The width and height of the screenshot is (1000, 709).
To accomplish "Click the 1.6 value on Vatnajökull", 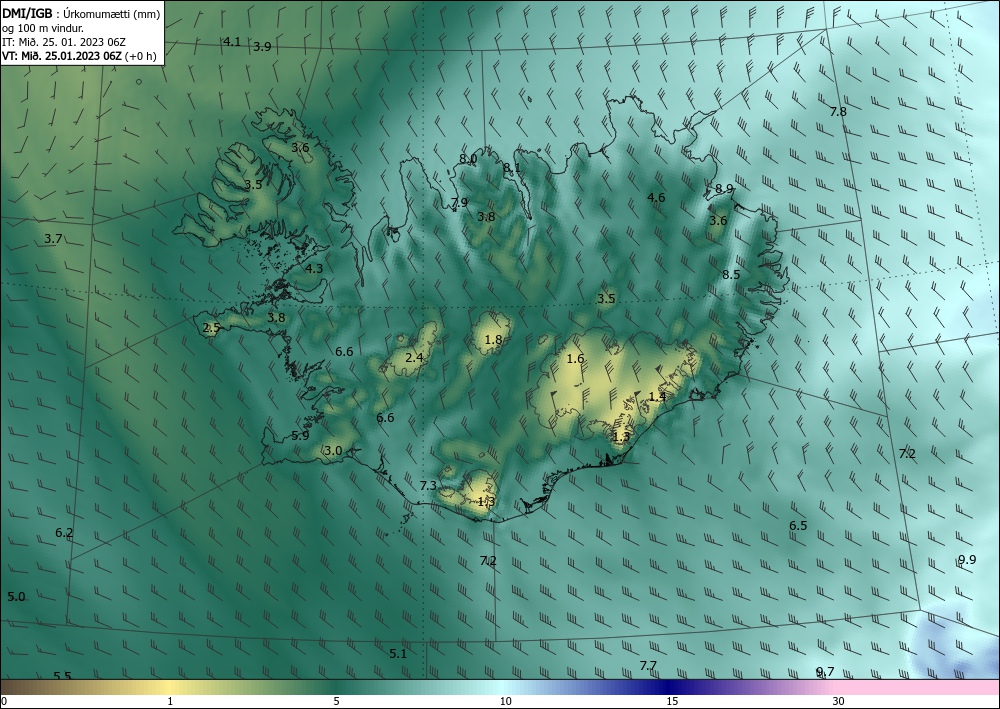I will [575, 358].
